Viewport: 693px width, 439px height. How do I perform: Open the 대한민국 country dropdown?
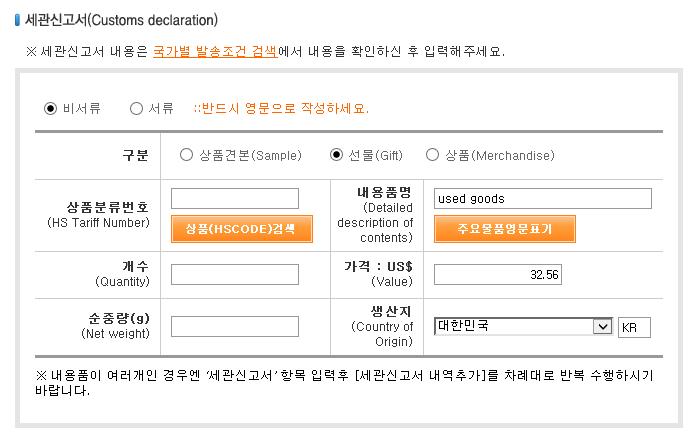click(x=523, y=326)
